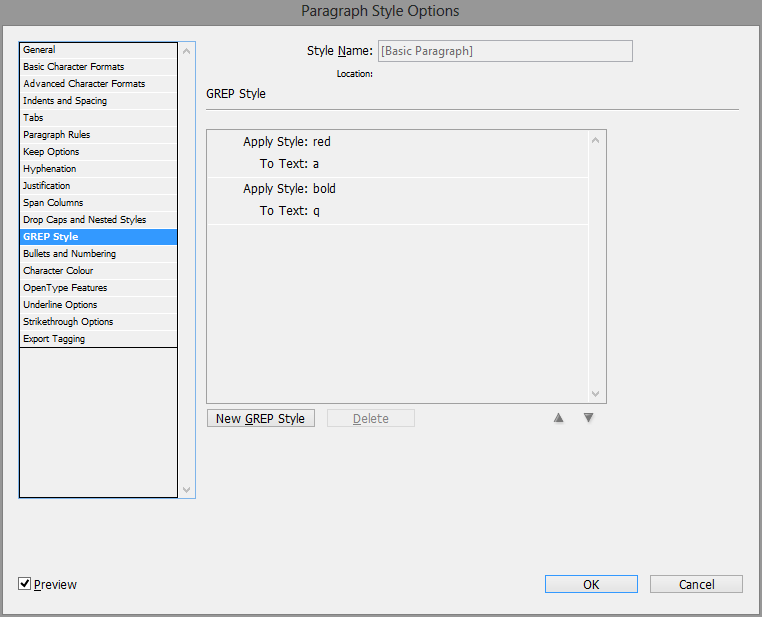Select Keep Options in the list
The height and width of the screenshot is (617, 762).
click(x=98, y=152)
